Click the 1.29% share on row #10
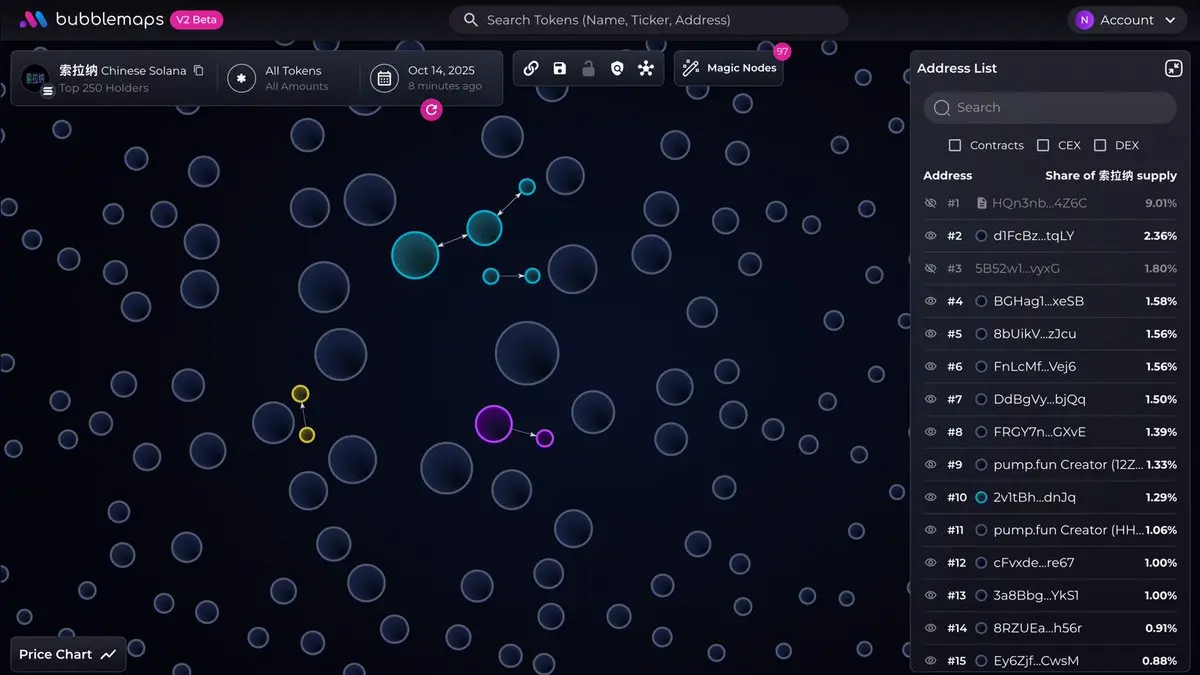Viewport: 1200px width, 675px height. (x=1160, y=497)
